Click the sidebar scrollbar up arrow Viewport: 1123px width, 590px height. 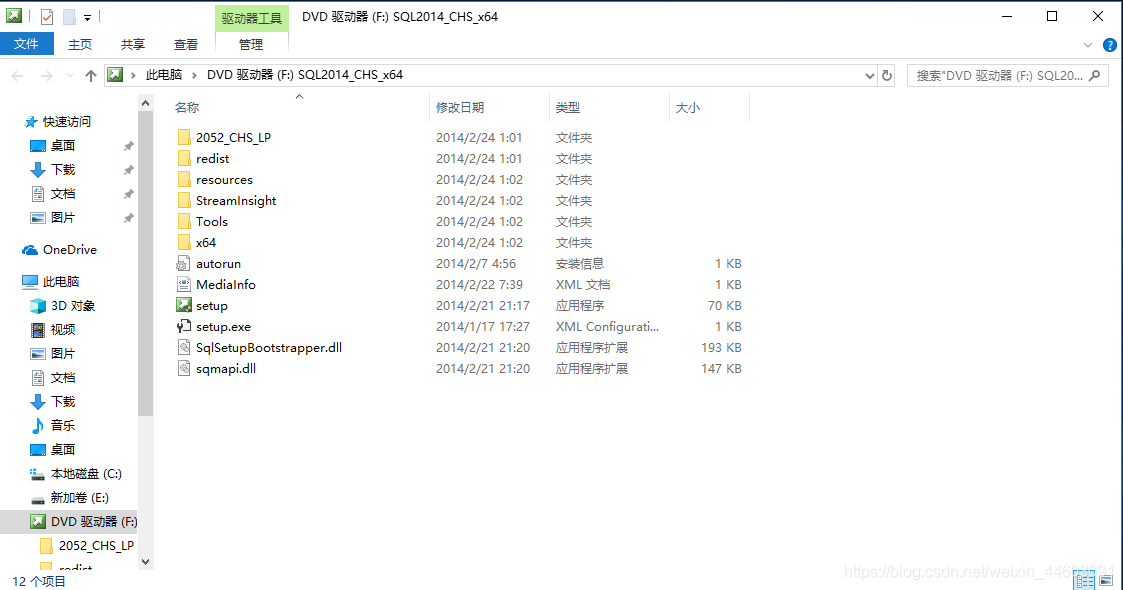(x=145, y=103)
